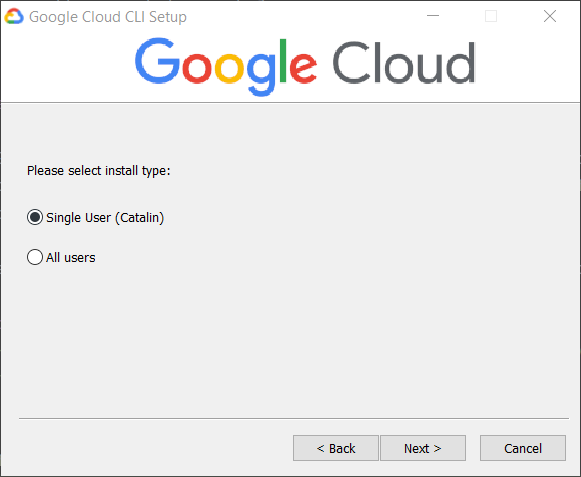The width and height of the screenshot is (581, 477).
Task: Click the greyed-out maximize window button
Action: 491,16
